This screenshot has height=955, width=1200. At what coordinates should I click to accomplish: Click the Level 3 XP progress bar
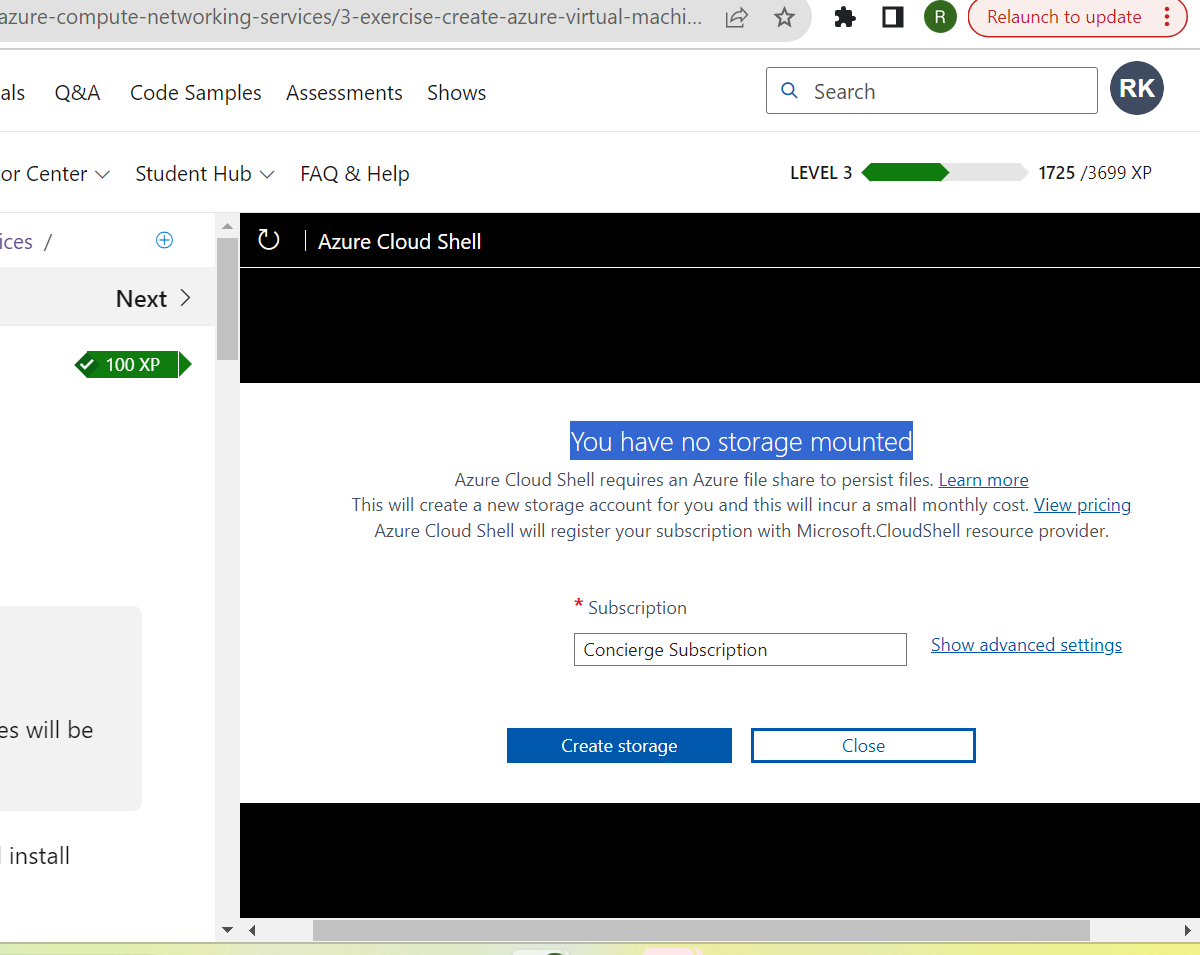944,172
